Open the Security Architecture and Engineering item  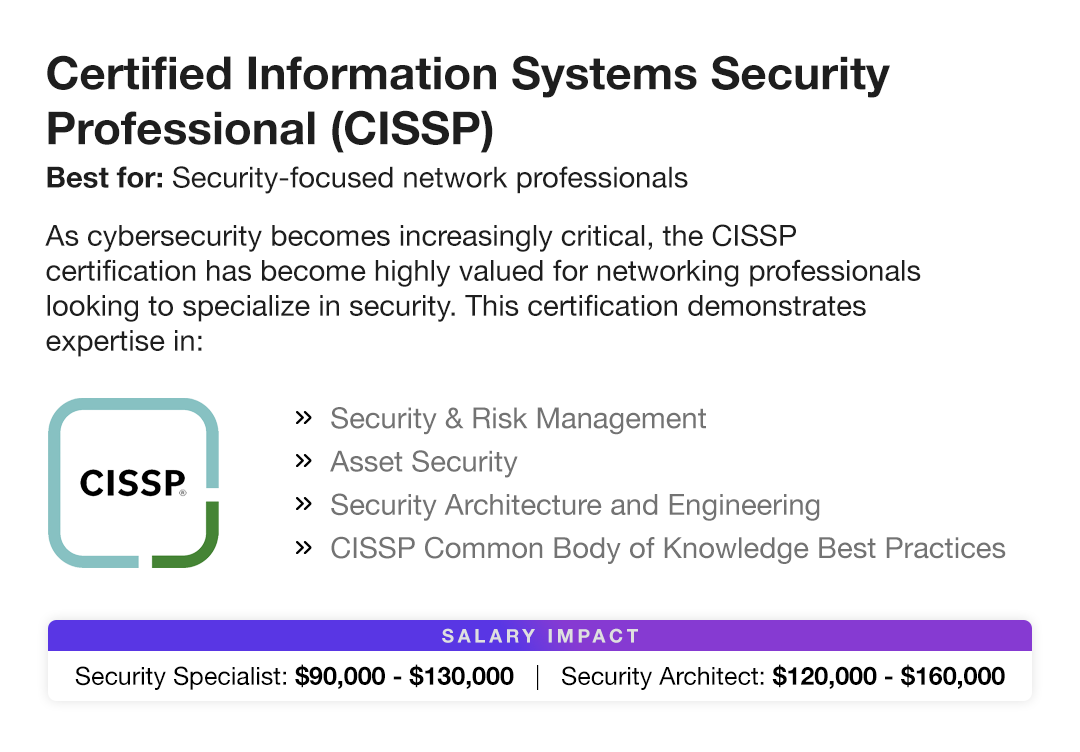575,505
